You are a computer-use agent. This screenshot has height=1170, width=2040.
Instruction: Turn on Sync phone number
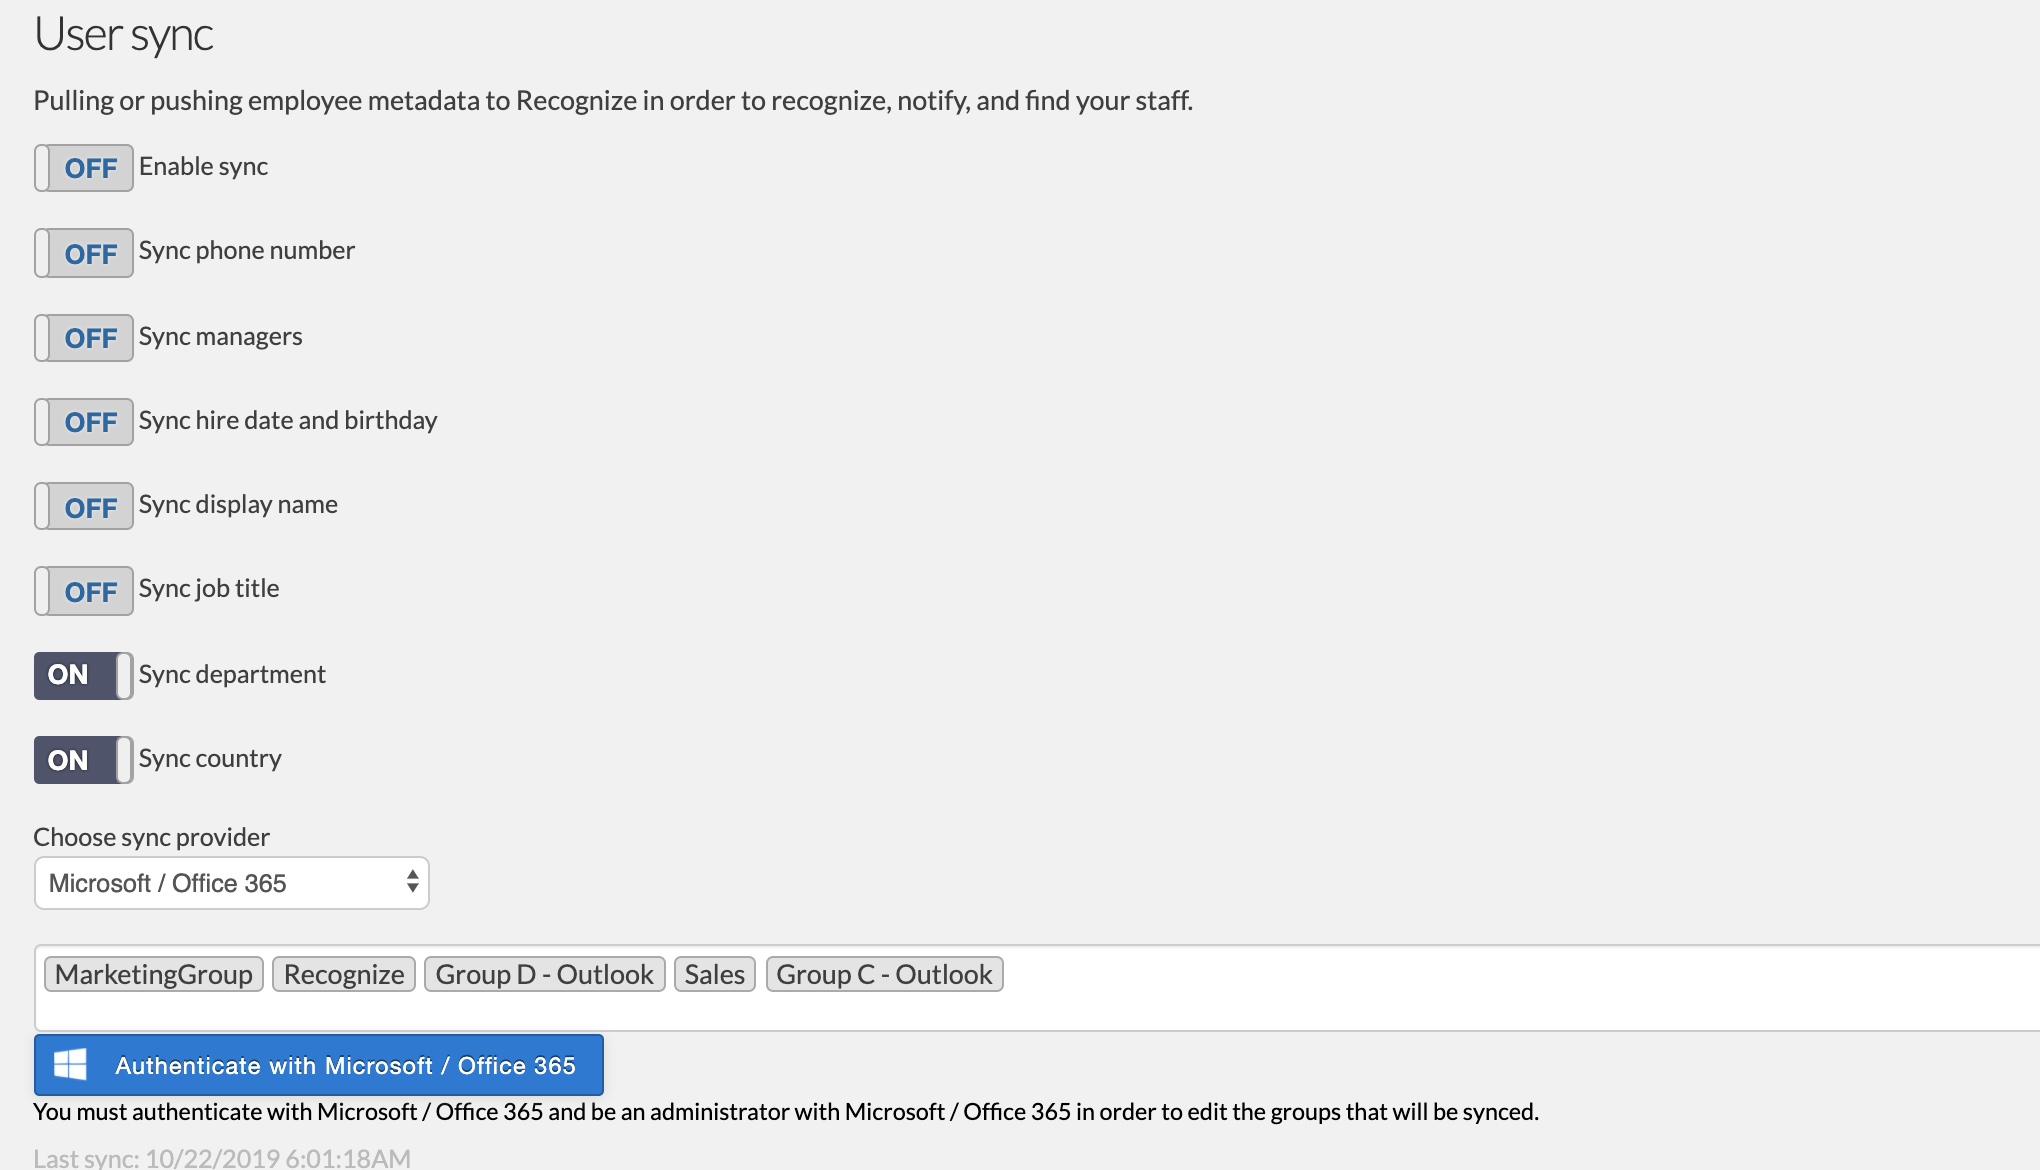click(x=84, y=253)
